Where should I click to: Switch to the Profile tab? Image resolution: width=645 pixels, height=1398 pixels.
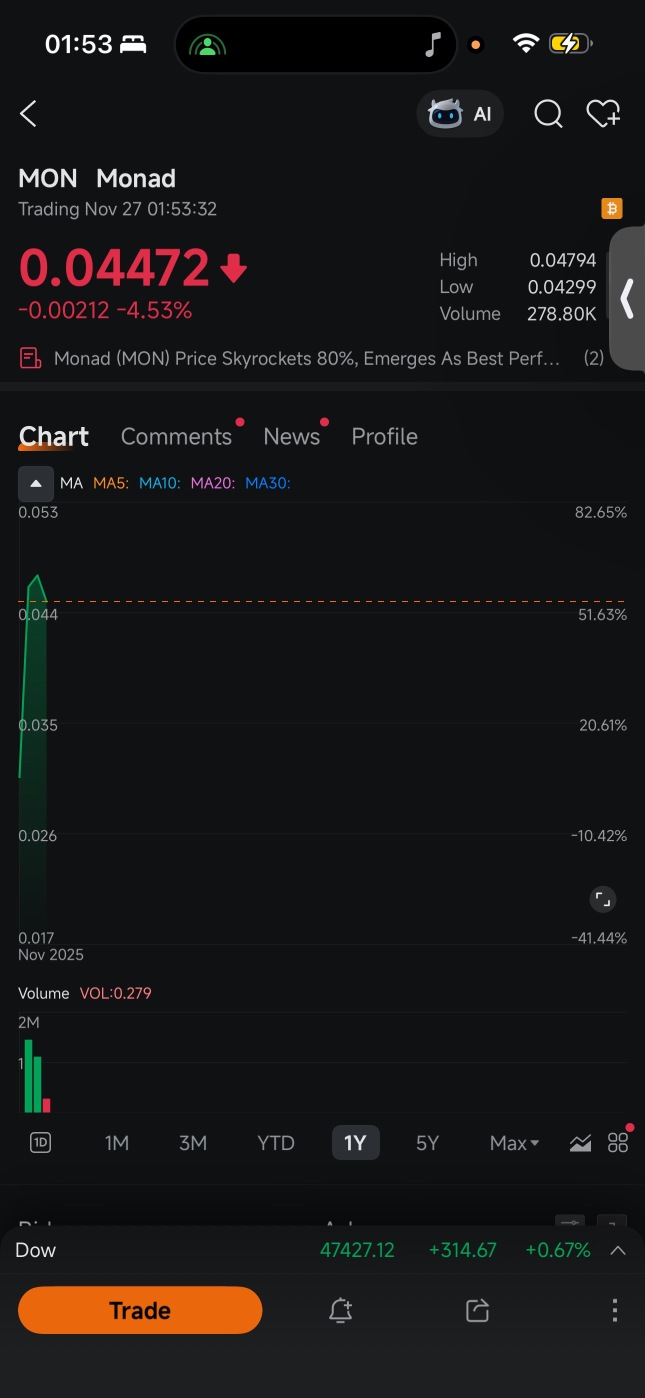[x=384, y=437]
